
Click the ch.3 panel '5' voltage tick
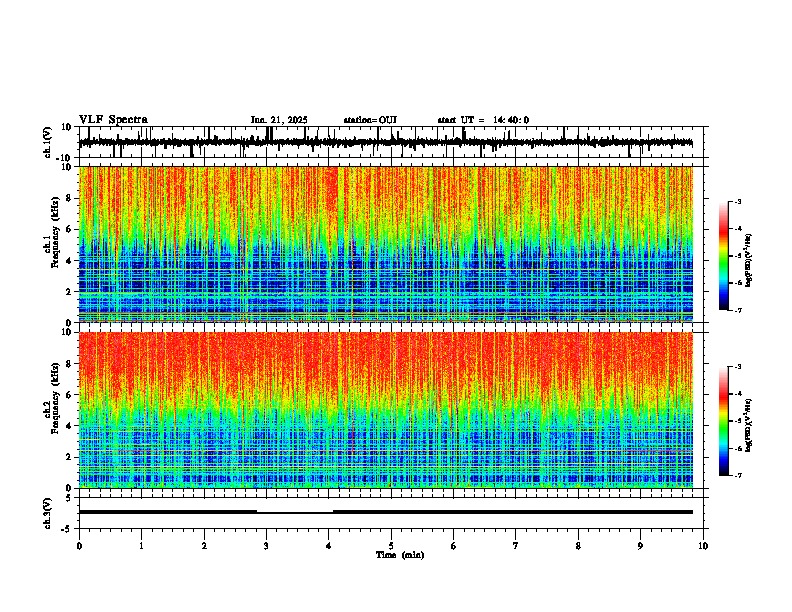point(69,498)
